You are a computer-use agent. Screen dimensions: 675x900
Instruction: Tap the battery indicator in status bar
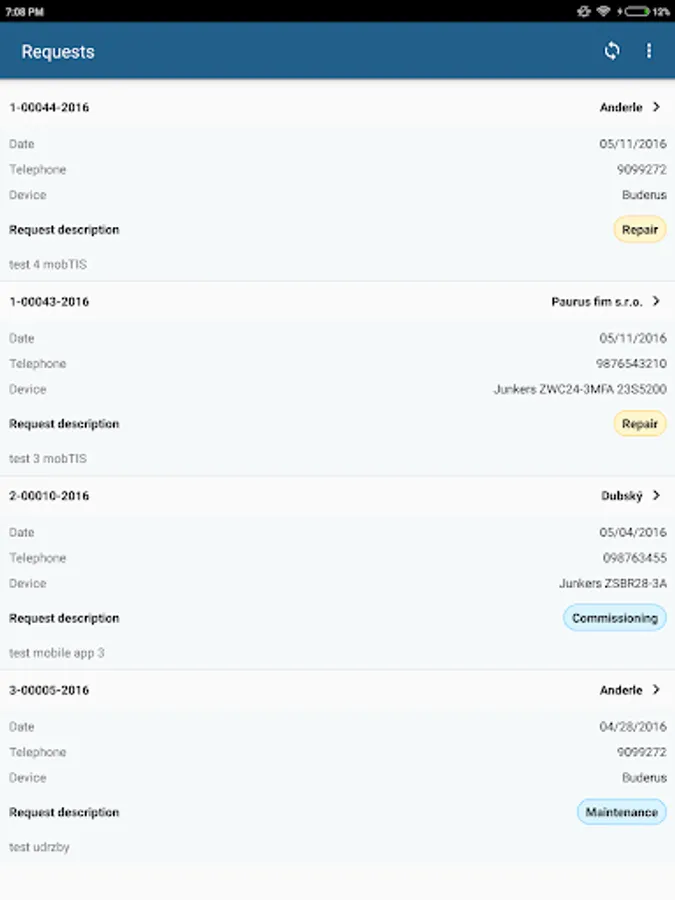(637, 11)
